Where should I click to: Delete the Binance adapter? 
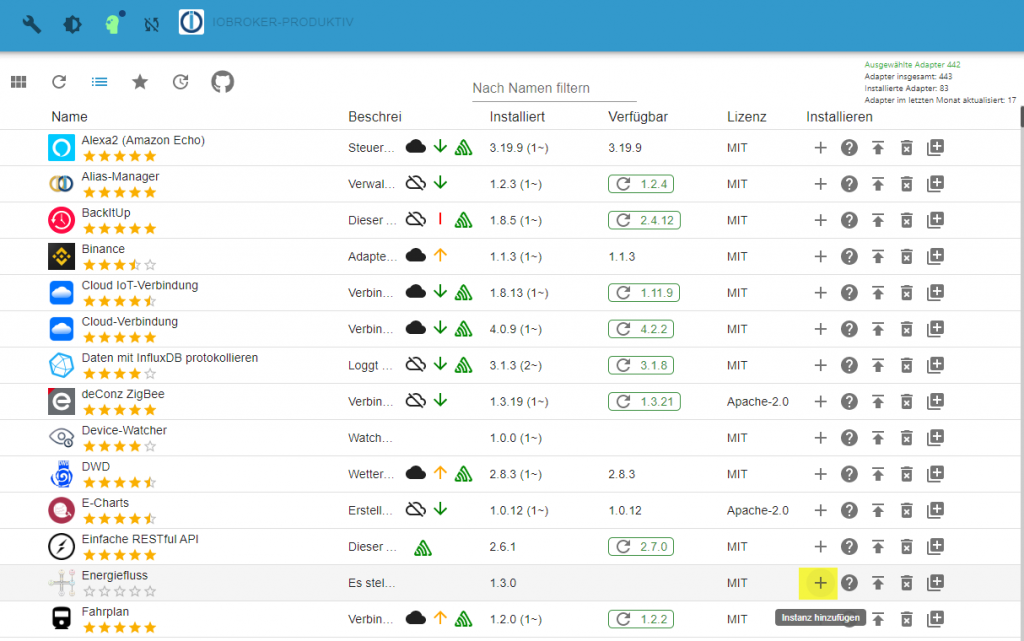tap(907, 256)
